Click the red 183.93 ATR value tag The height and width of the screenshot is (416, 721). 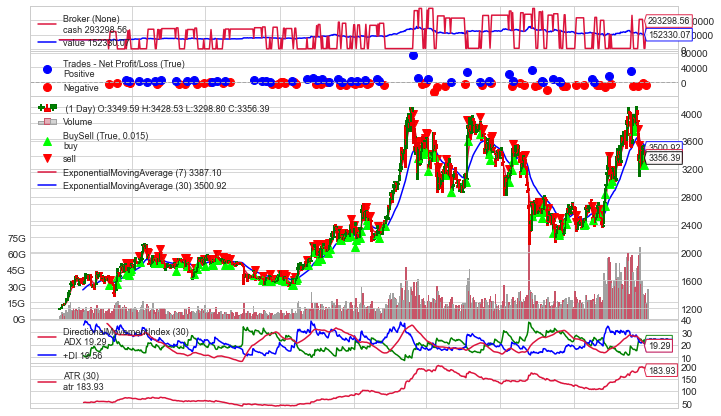click(x=662, y=370)
